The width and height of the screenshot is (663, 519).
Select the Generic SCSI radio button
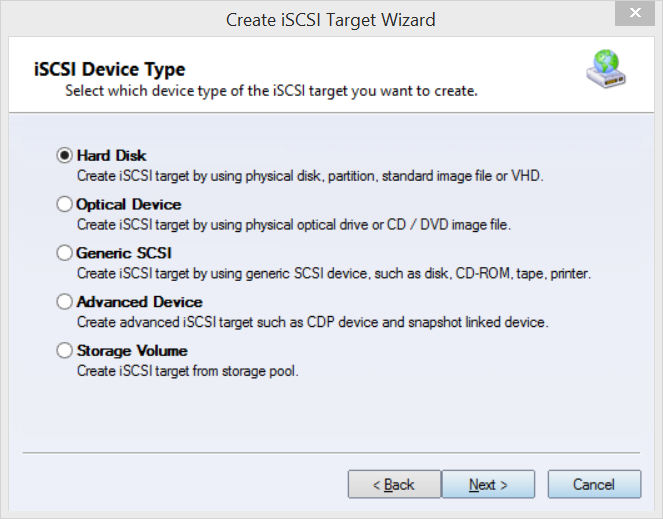pos(64,253)
